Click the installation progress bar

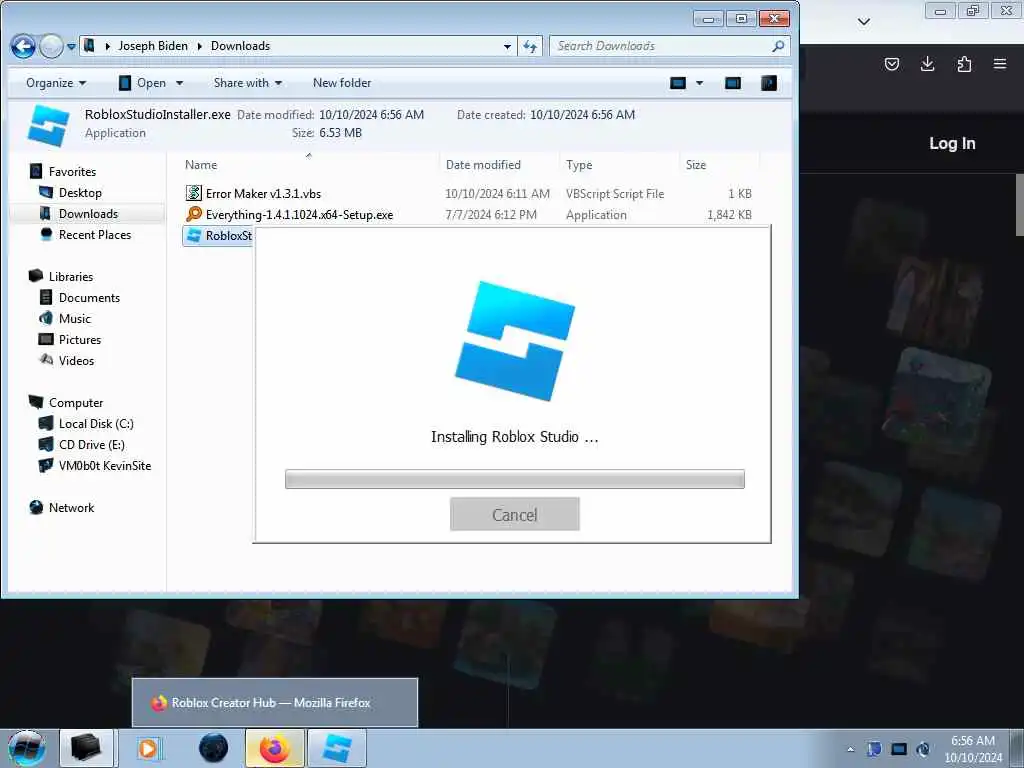pyautogui.click(x=515, y=479)
